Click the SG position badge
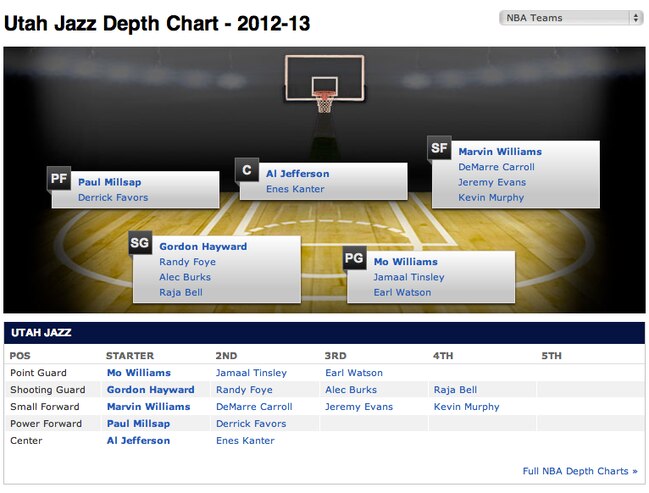 click(x=140, y=243)
